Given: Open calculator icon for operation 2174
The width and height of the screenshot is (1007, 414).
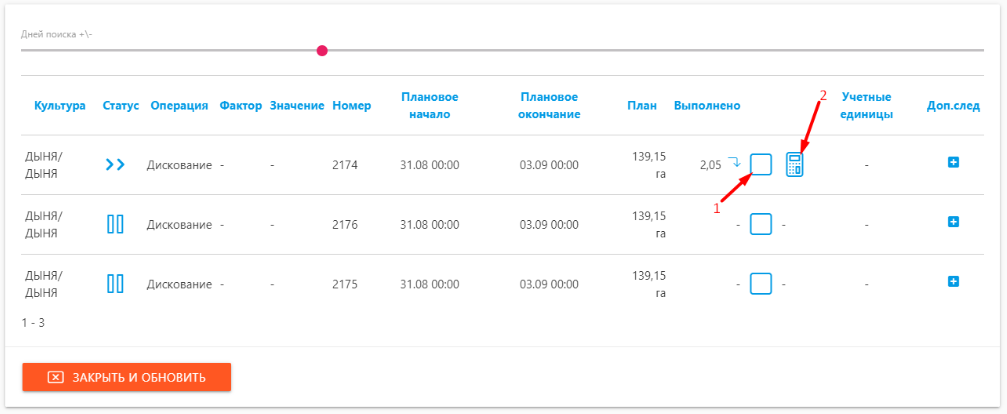Looking at the screenshot, I should tap(795, 165).
